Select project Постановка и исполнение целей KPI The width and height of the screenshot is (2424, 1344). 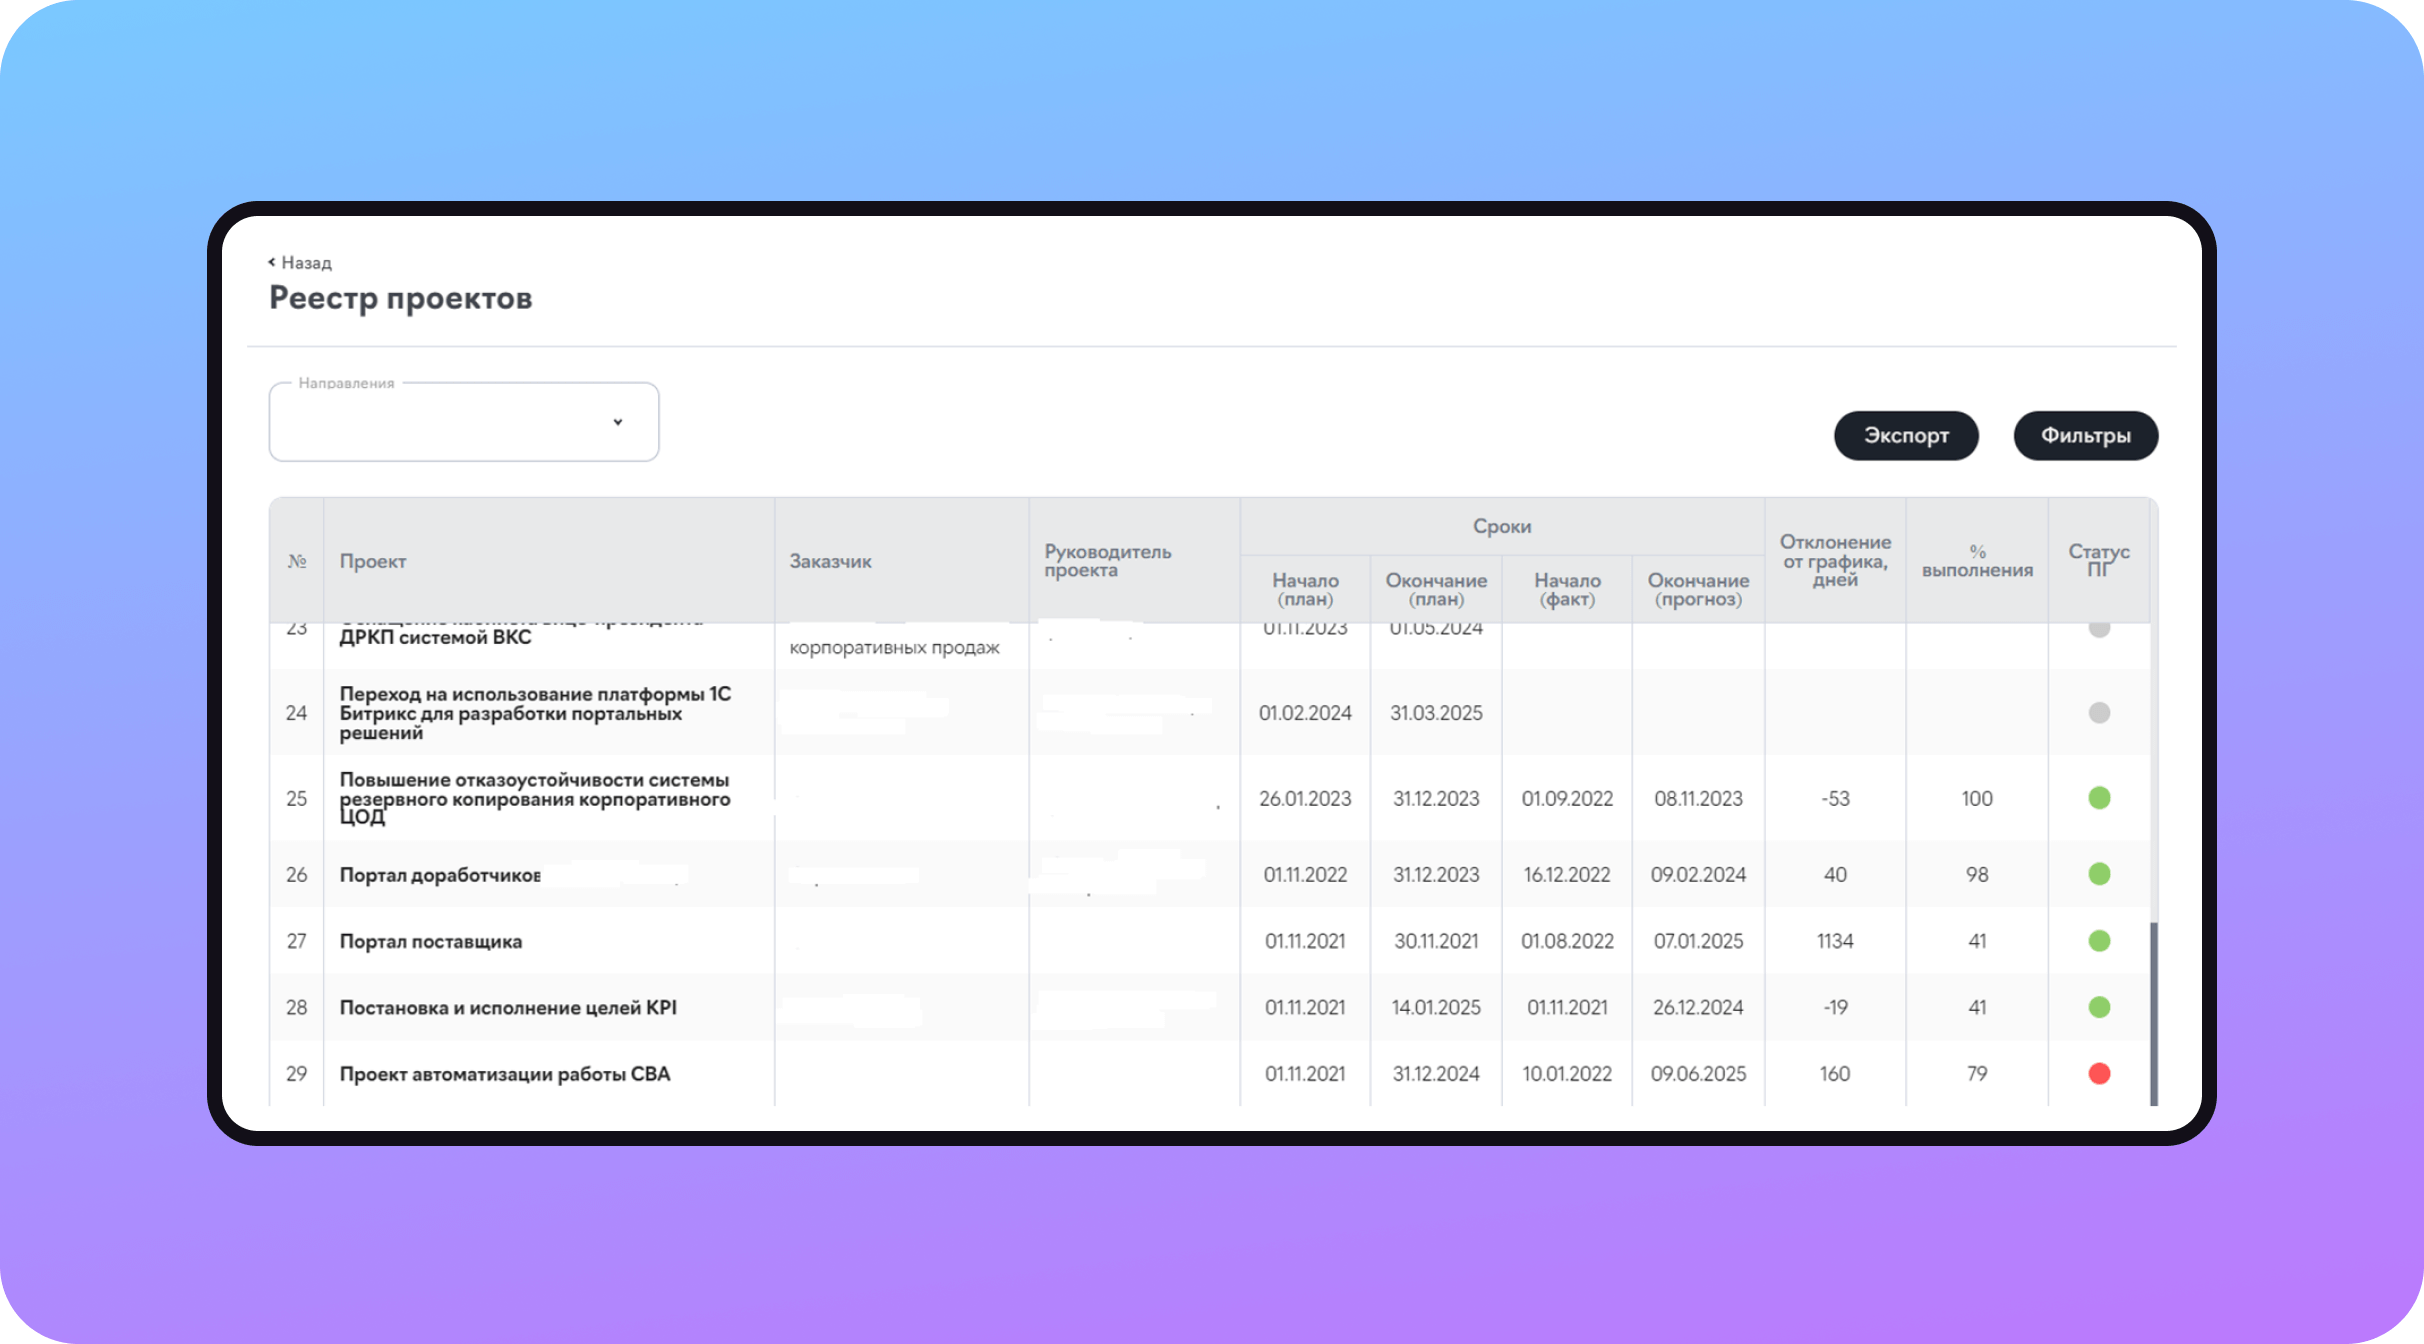click(x=507, y=1007)
